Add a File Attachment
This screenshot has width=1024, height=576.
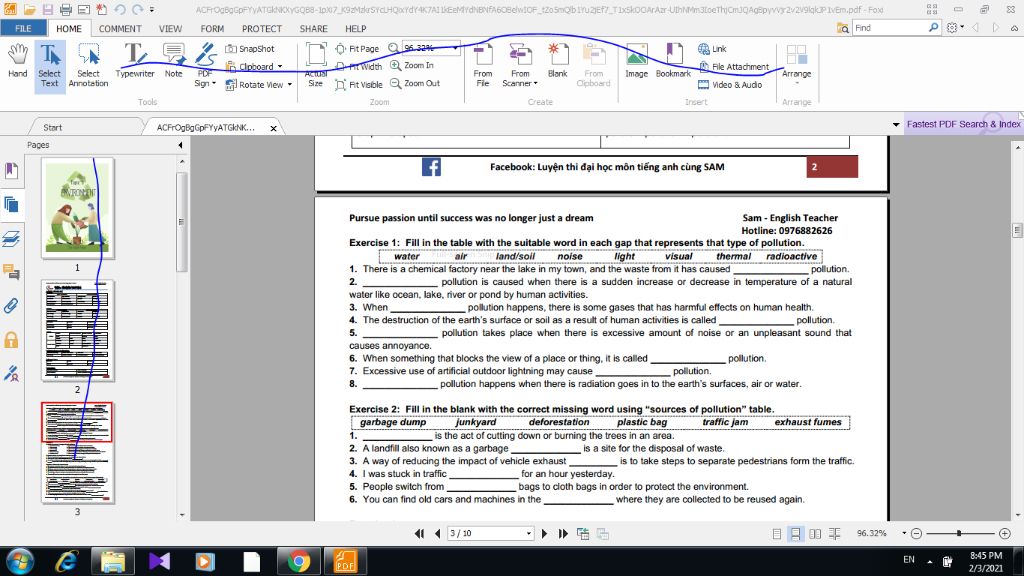pyautogui.click(x=733, y=67)
